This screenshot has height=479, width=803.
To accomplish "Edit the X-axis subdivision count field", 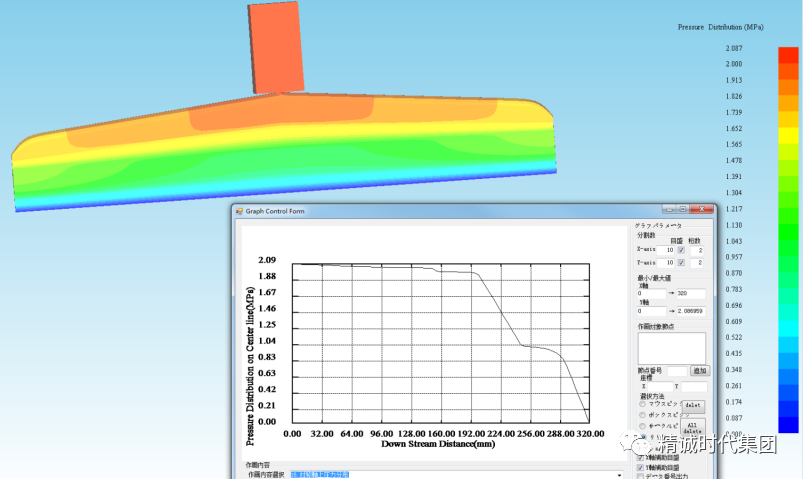I will point(696,250).
